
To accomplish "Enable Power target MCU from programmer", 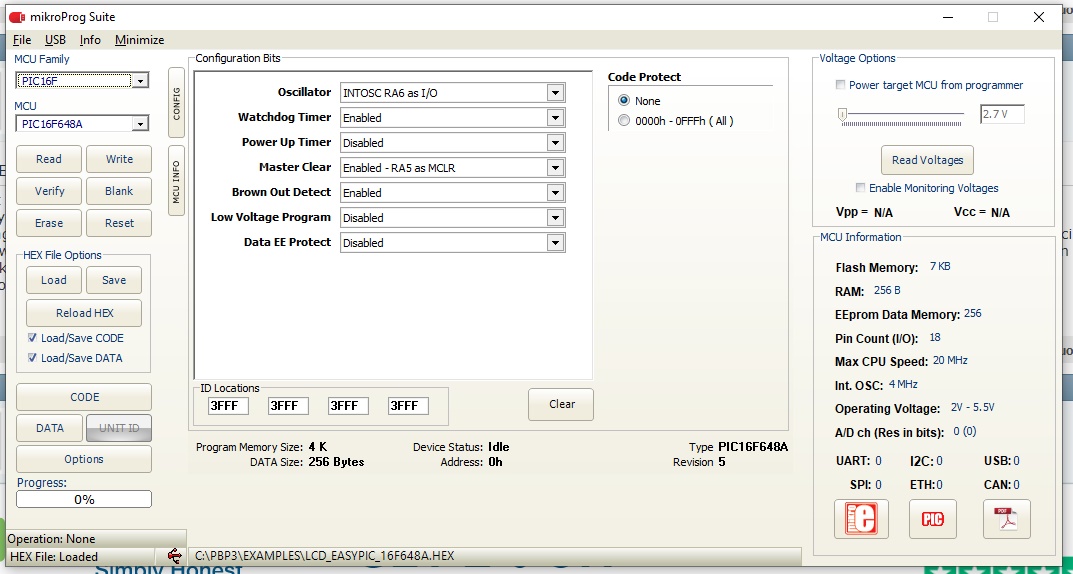I will click(x=841, y=85).
